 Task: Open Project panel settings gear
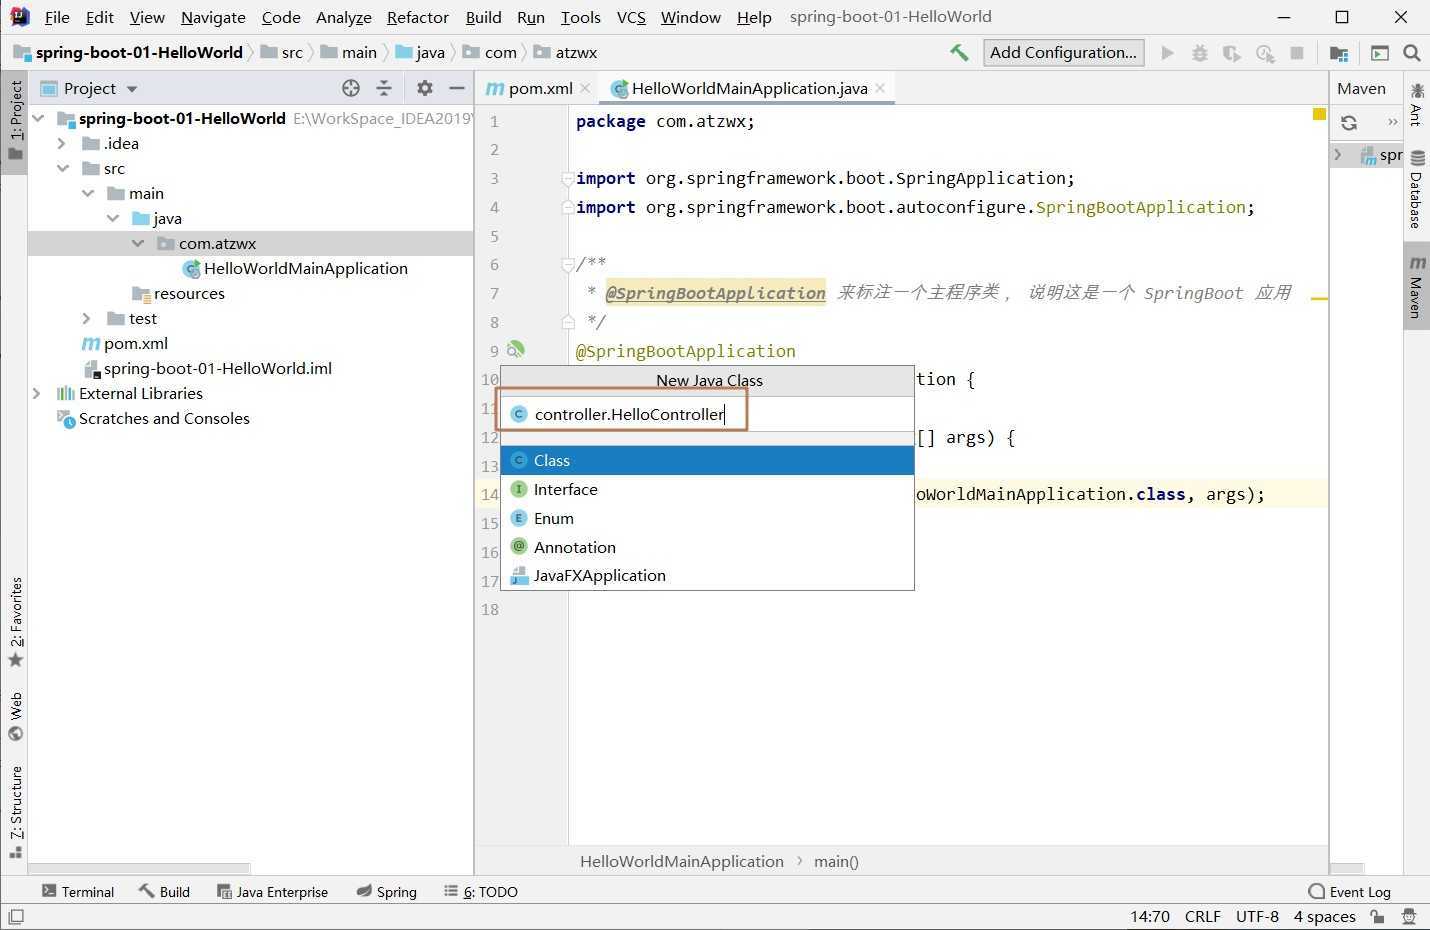pos(425,88)
